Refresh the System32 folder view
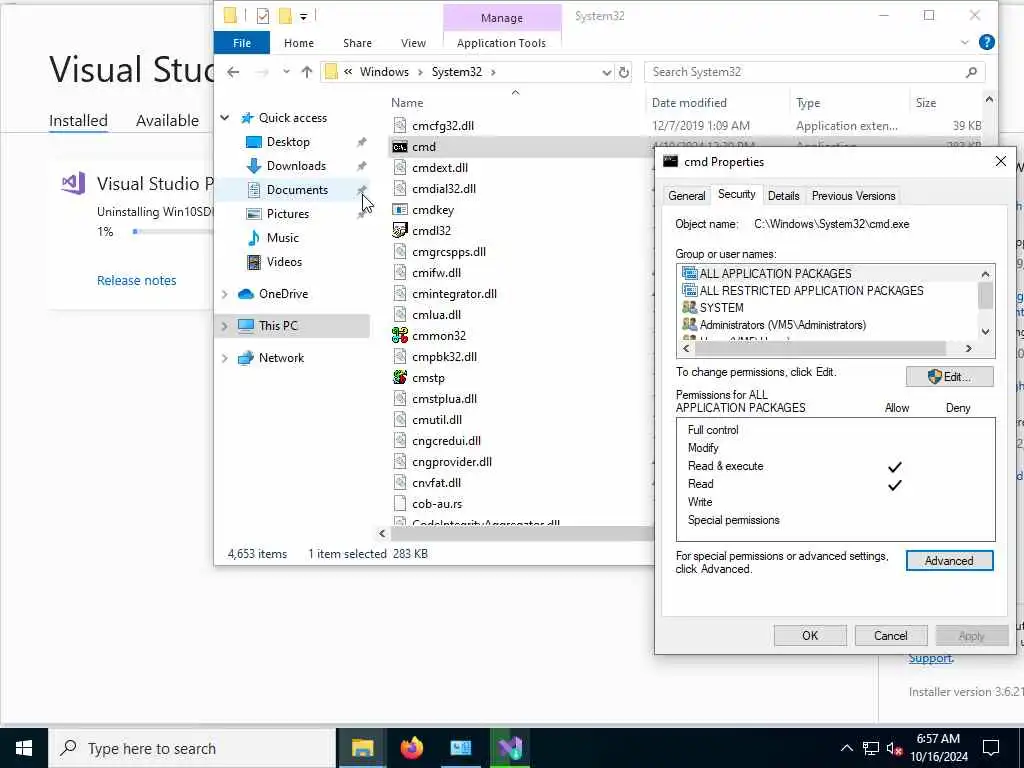Screen dimensions: 1024x768 (624, 72)
